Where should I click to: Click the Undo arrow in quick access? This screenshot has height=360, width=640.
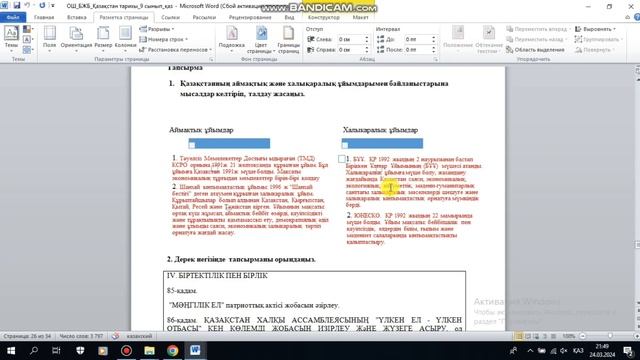pos(27,6)
